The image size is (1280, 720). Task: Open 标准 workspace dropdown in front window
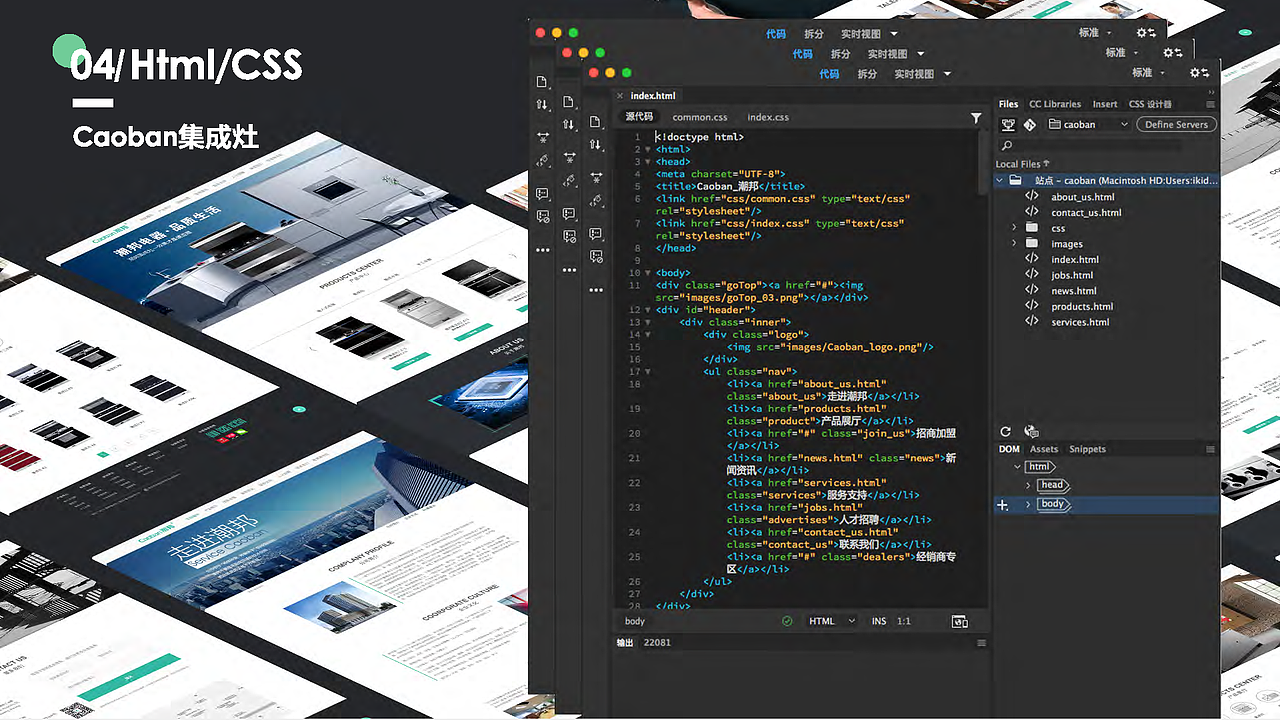point(1148,73)
